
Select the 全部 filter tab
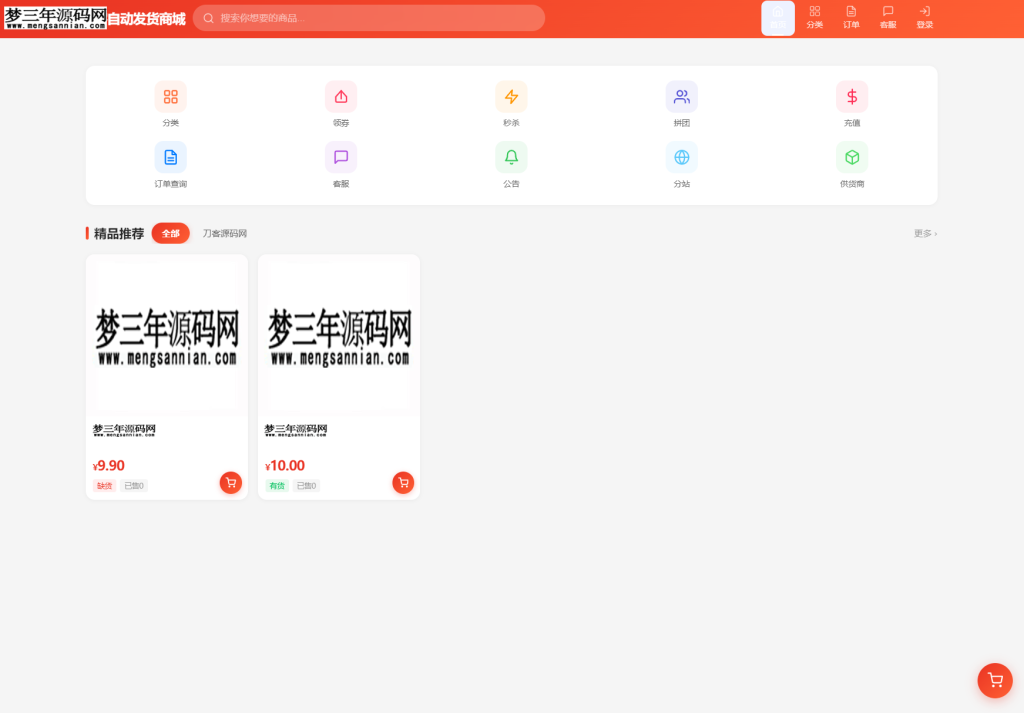170,233
